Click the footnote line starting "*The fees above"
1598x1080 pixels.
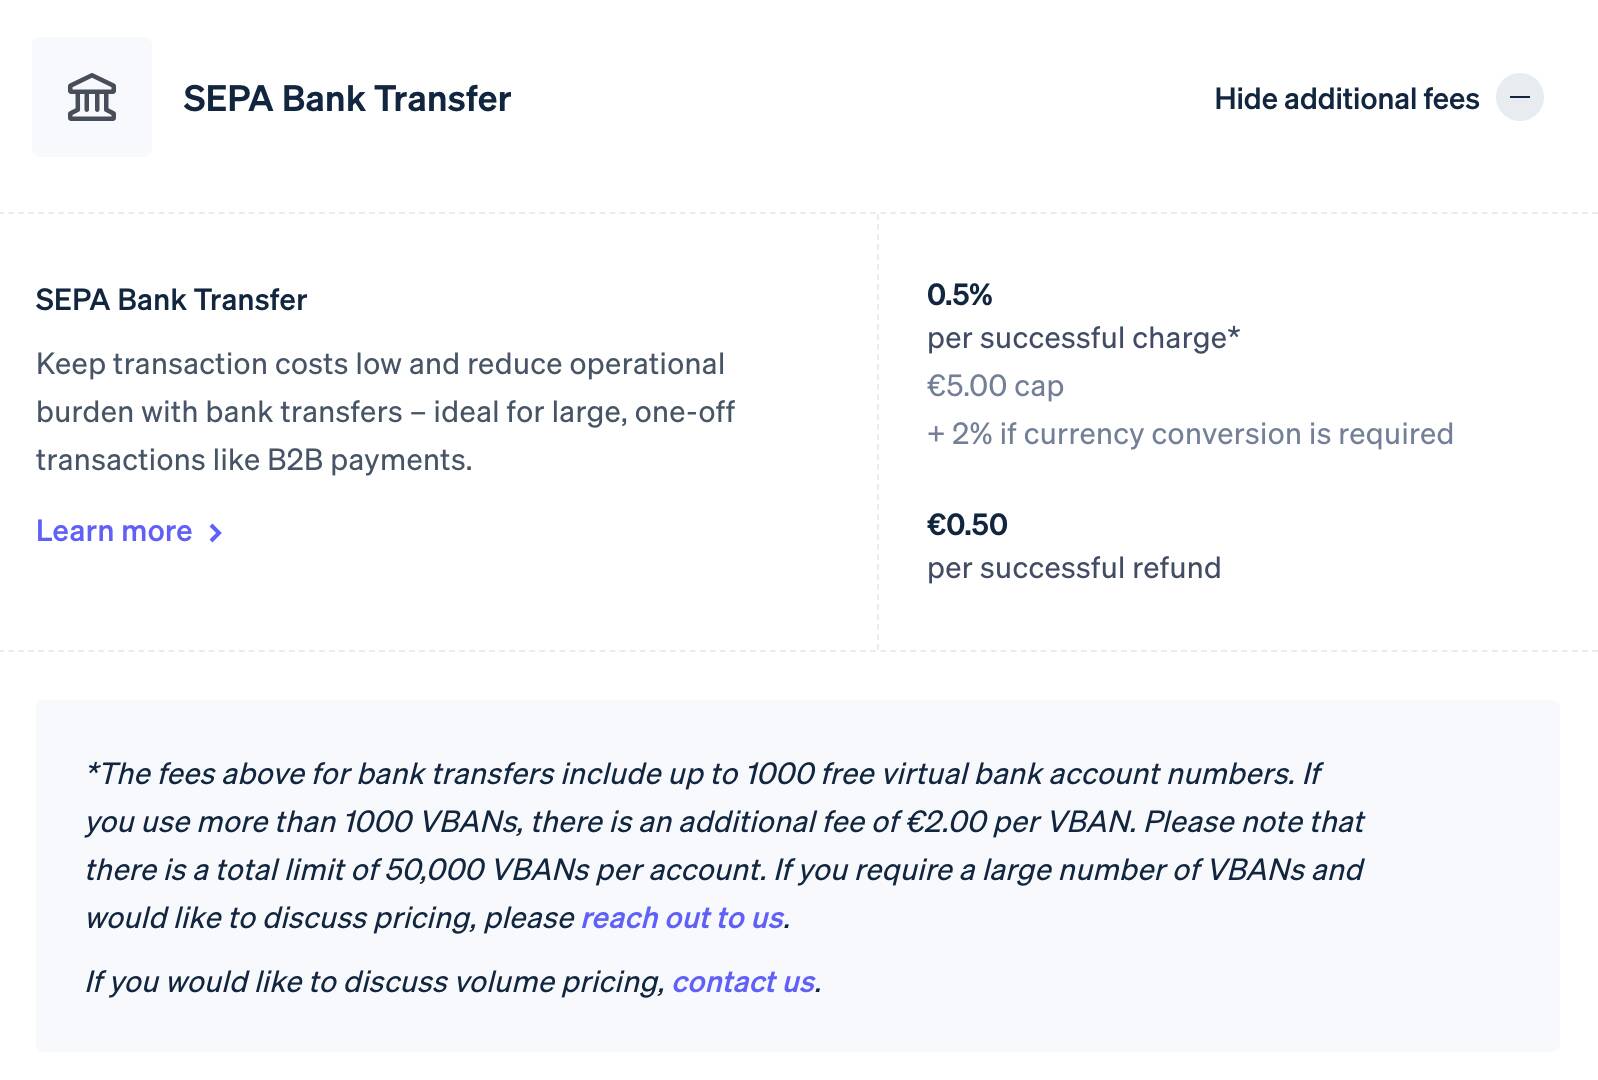click(702, 774)
